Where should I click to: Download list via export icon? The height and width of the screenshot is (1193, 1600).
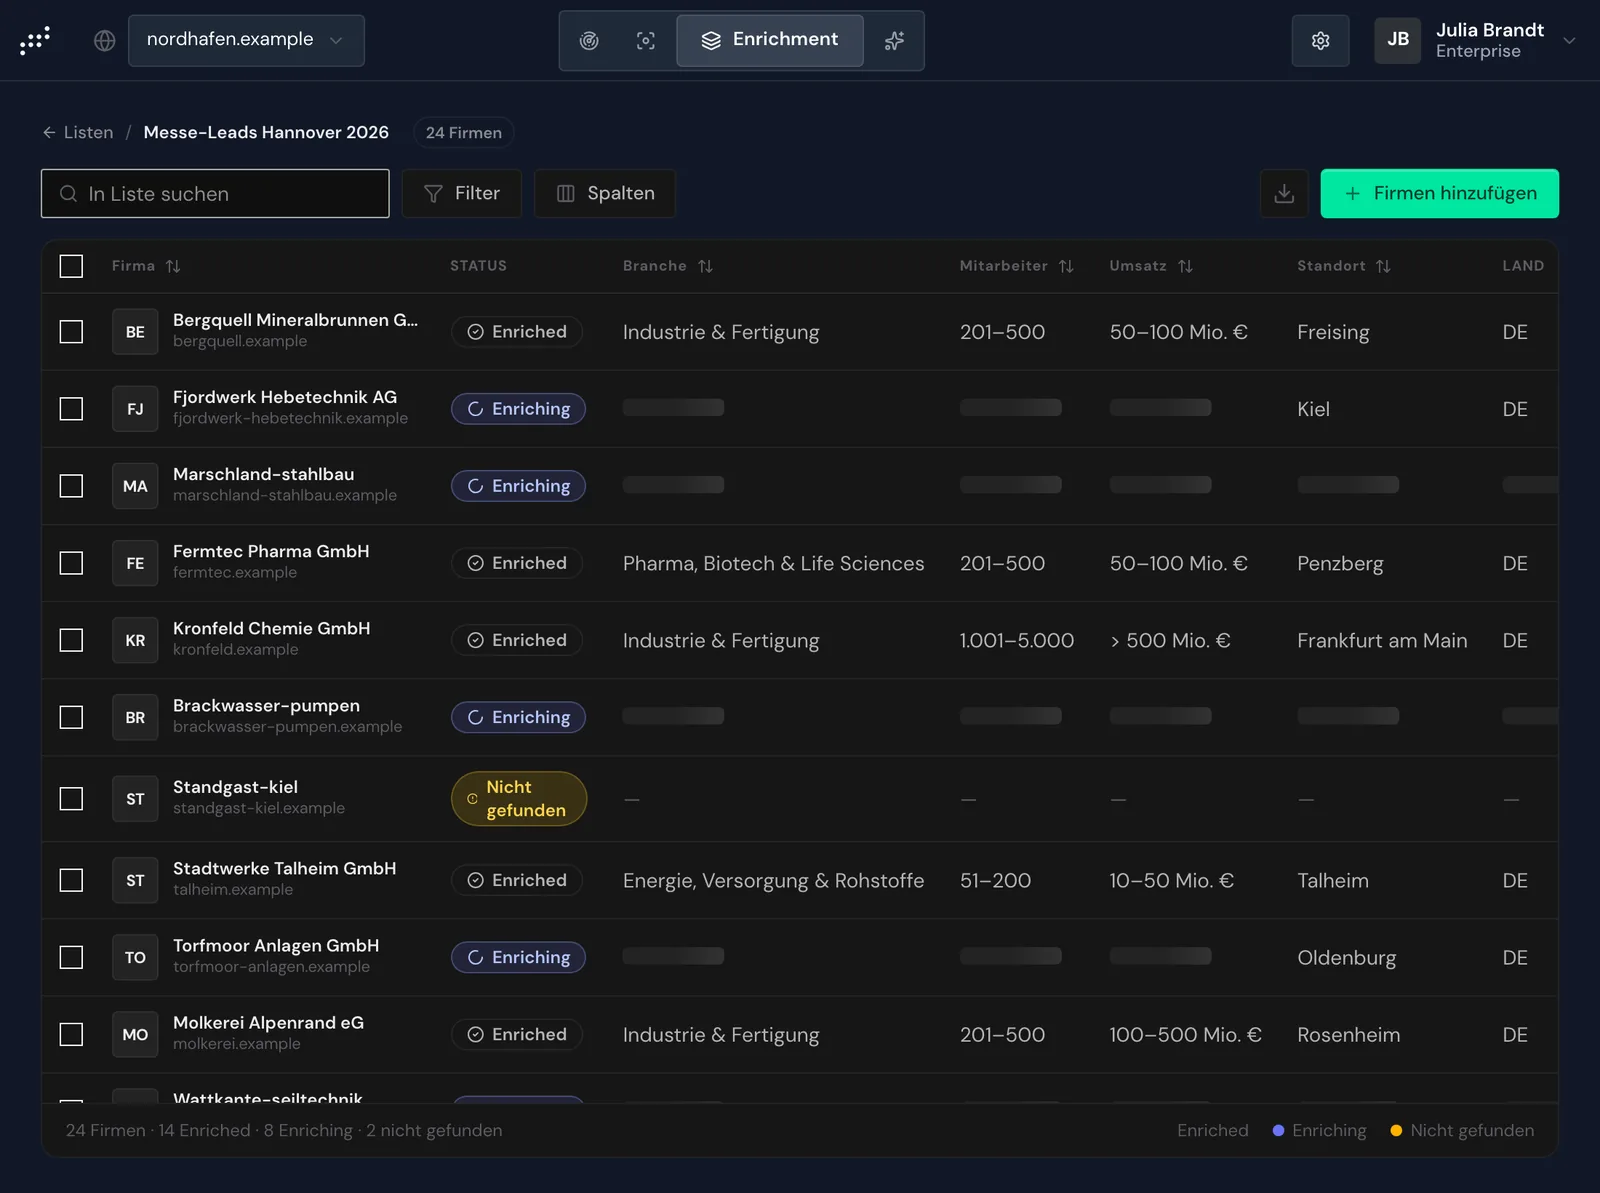click(1284, 194)
